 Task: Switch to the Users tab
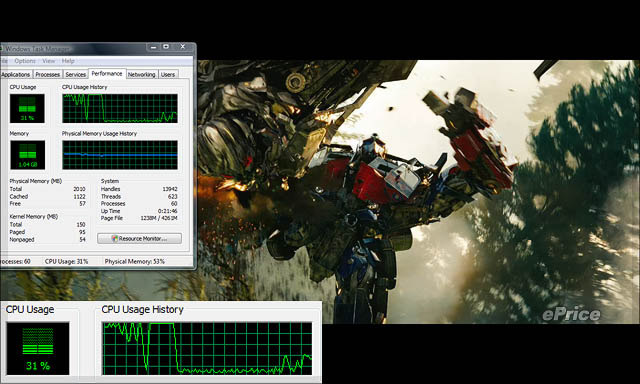coord(168,74)
